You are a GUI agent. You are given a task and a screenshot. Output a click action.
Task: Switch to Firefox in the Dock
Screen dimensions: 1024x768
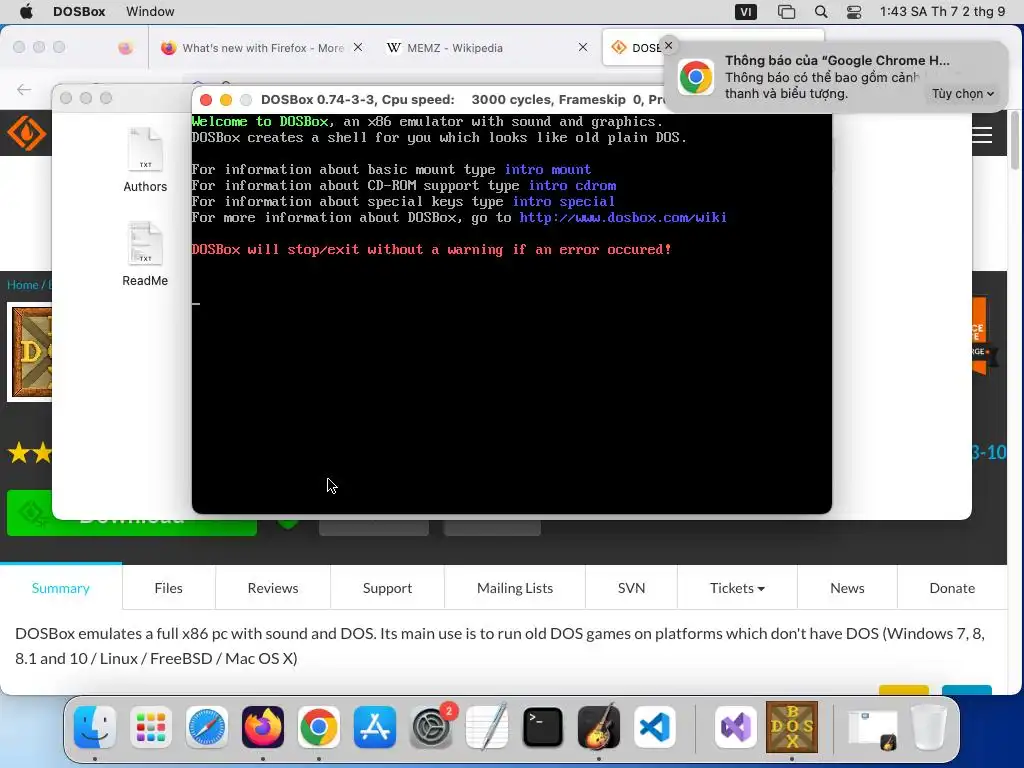(x=263, y=727)
